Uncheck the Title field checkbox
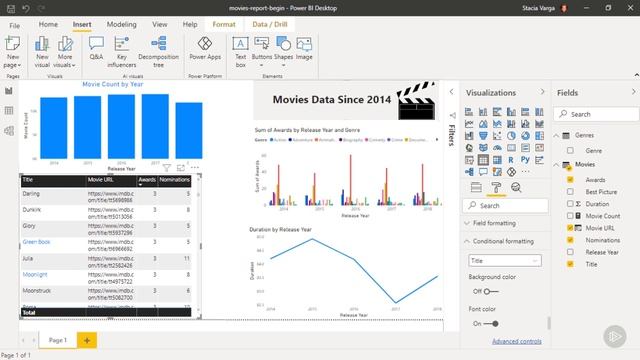Viewport: 640px width, 360px height. (x=570, y=264)
